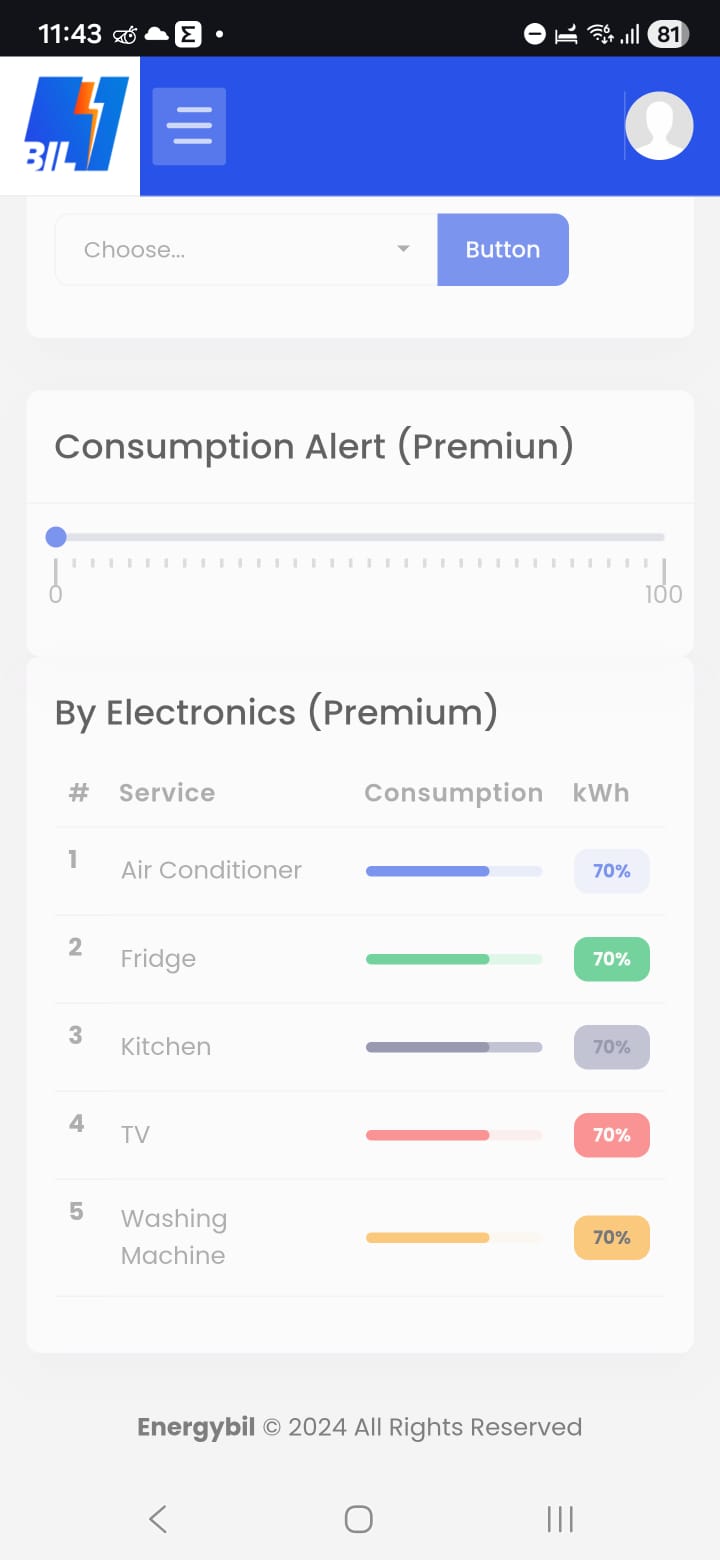Click the Service column header
This screenshot has height=1560, width=720.
[167, 793]
